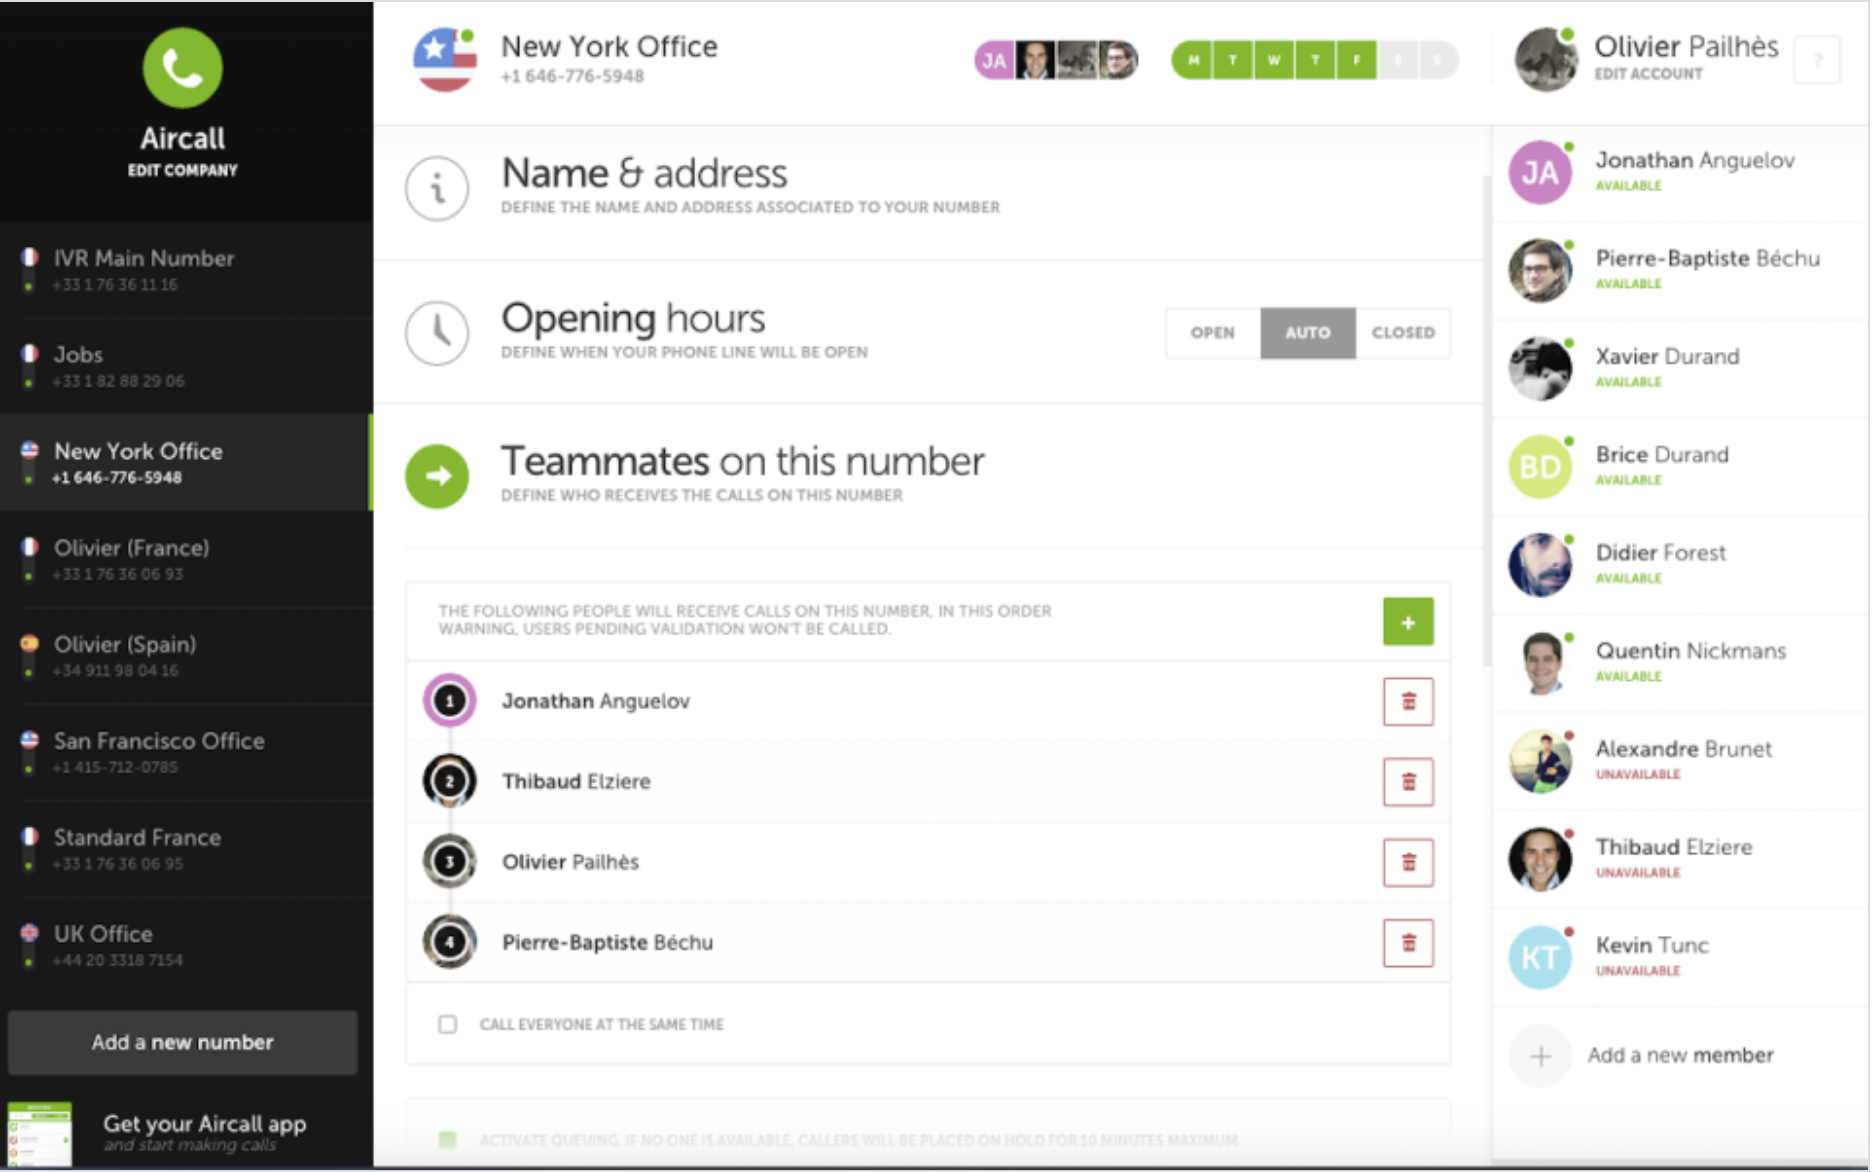The height and width of the screenshot is (1172, 1874).
Task: Add a teammate with the green plus button
Action: pos(1408,622)
